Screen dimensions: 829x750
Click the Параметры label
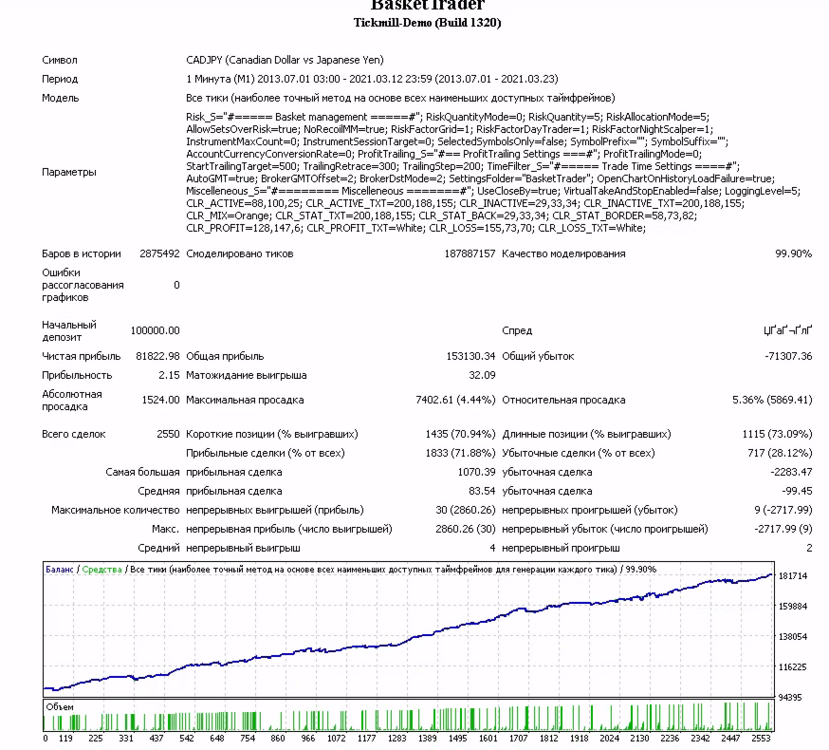[x=69, y=172]
